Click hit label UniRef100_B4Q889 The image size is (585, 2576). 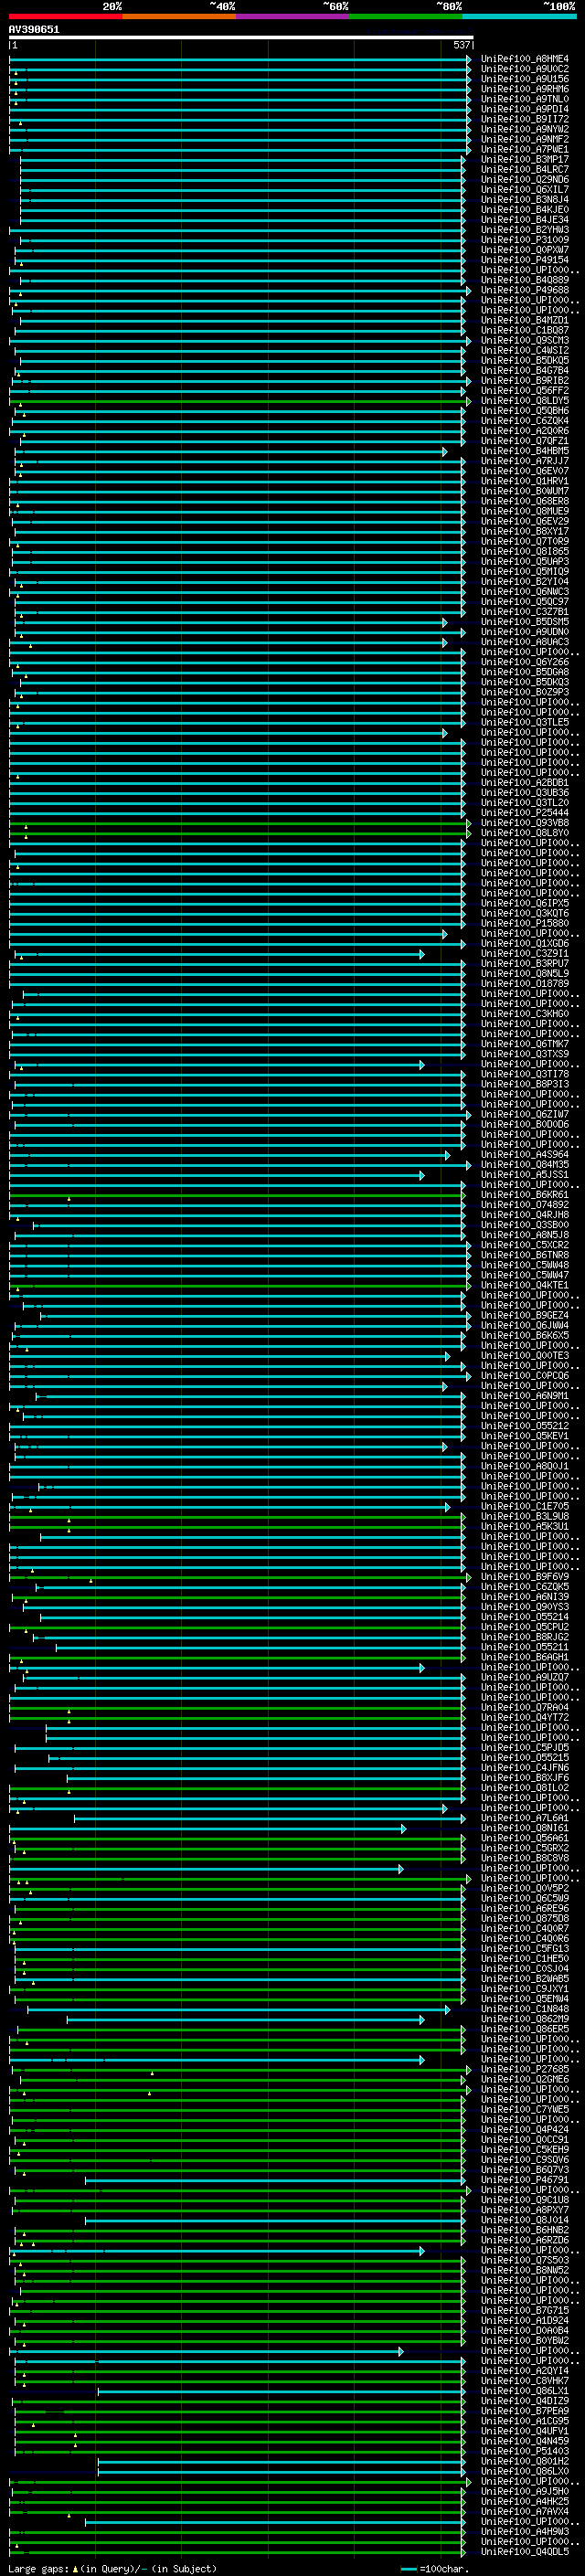point(525,280)
